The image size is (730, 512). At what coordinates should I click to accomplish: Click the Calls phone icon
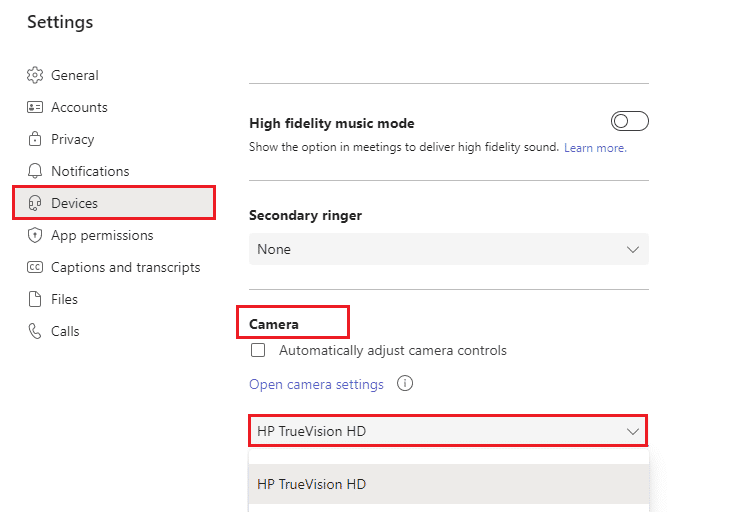tap(35, 331)
